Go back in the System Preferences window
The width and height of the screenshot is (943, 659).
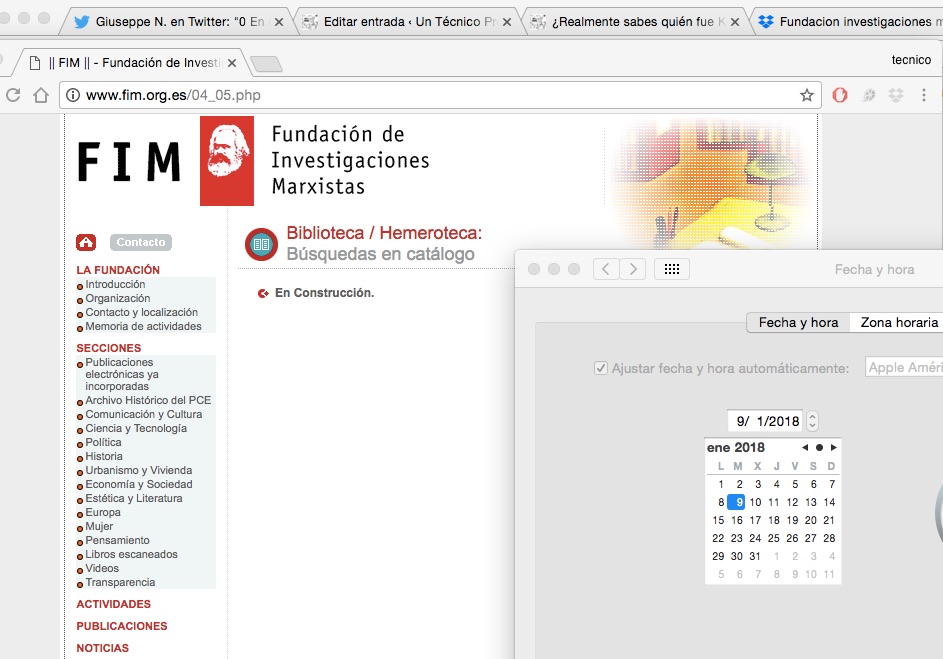pos(606,269)
